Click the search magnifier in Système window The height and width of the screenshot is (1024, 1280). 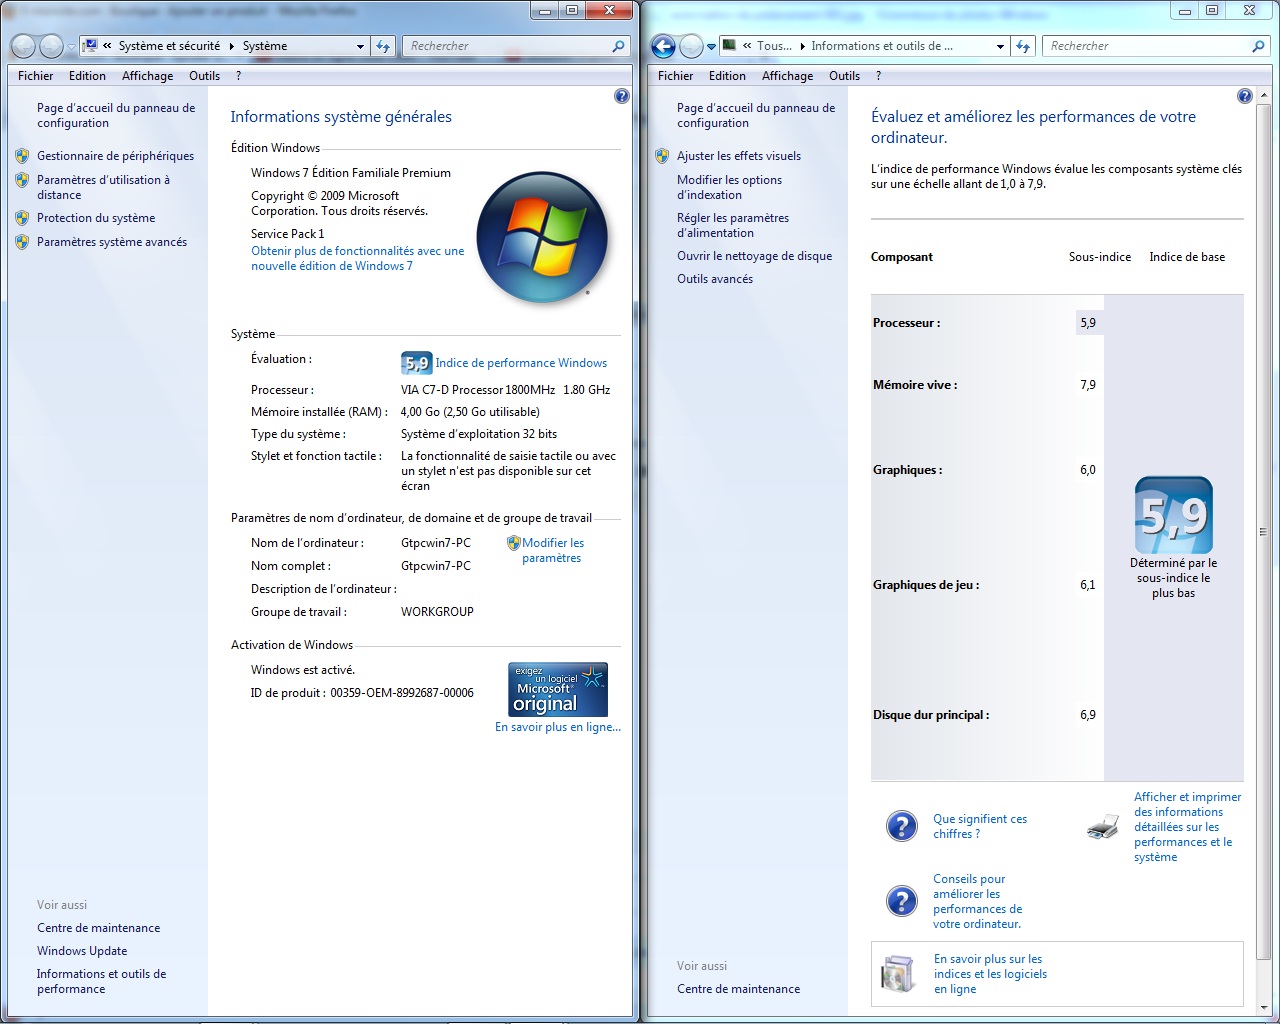(x=618, y=46)
